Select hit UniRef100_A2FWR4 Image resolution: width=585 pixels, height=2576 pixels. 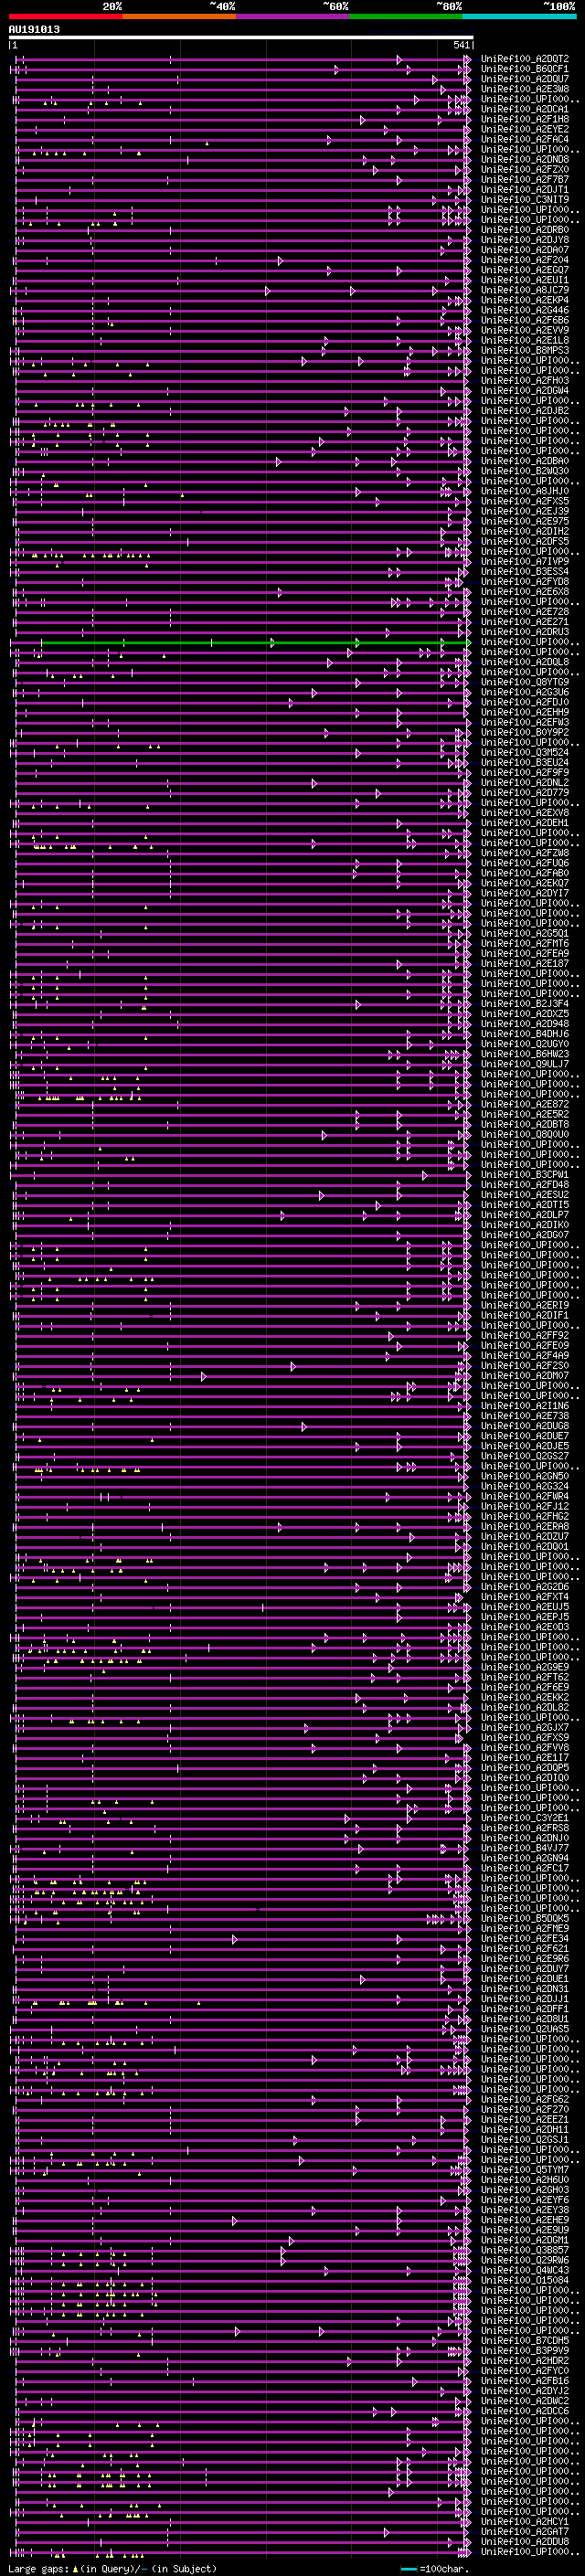coord(525,1496)
